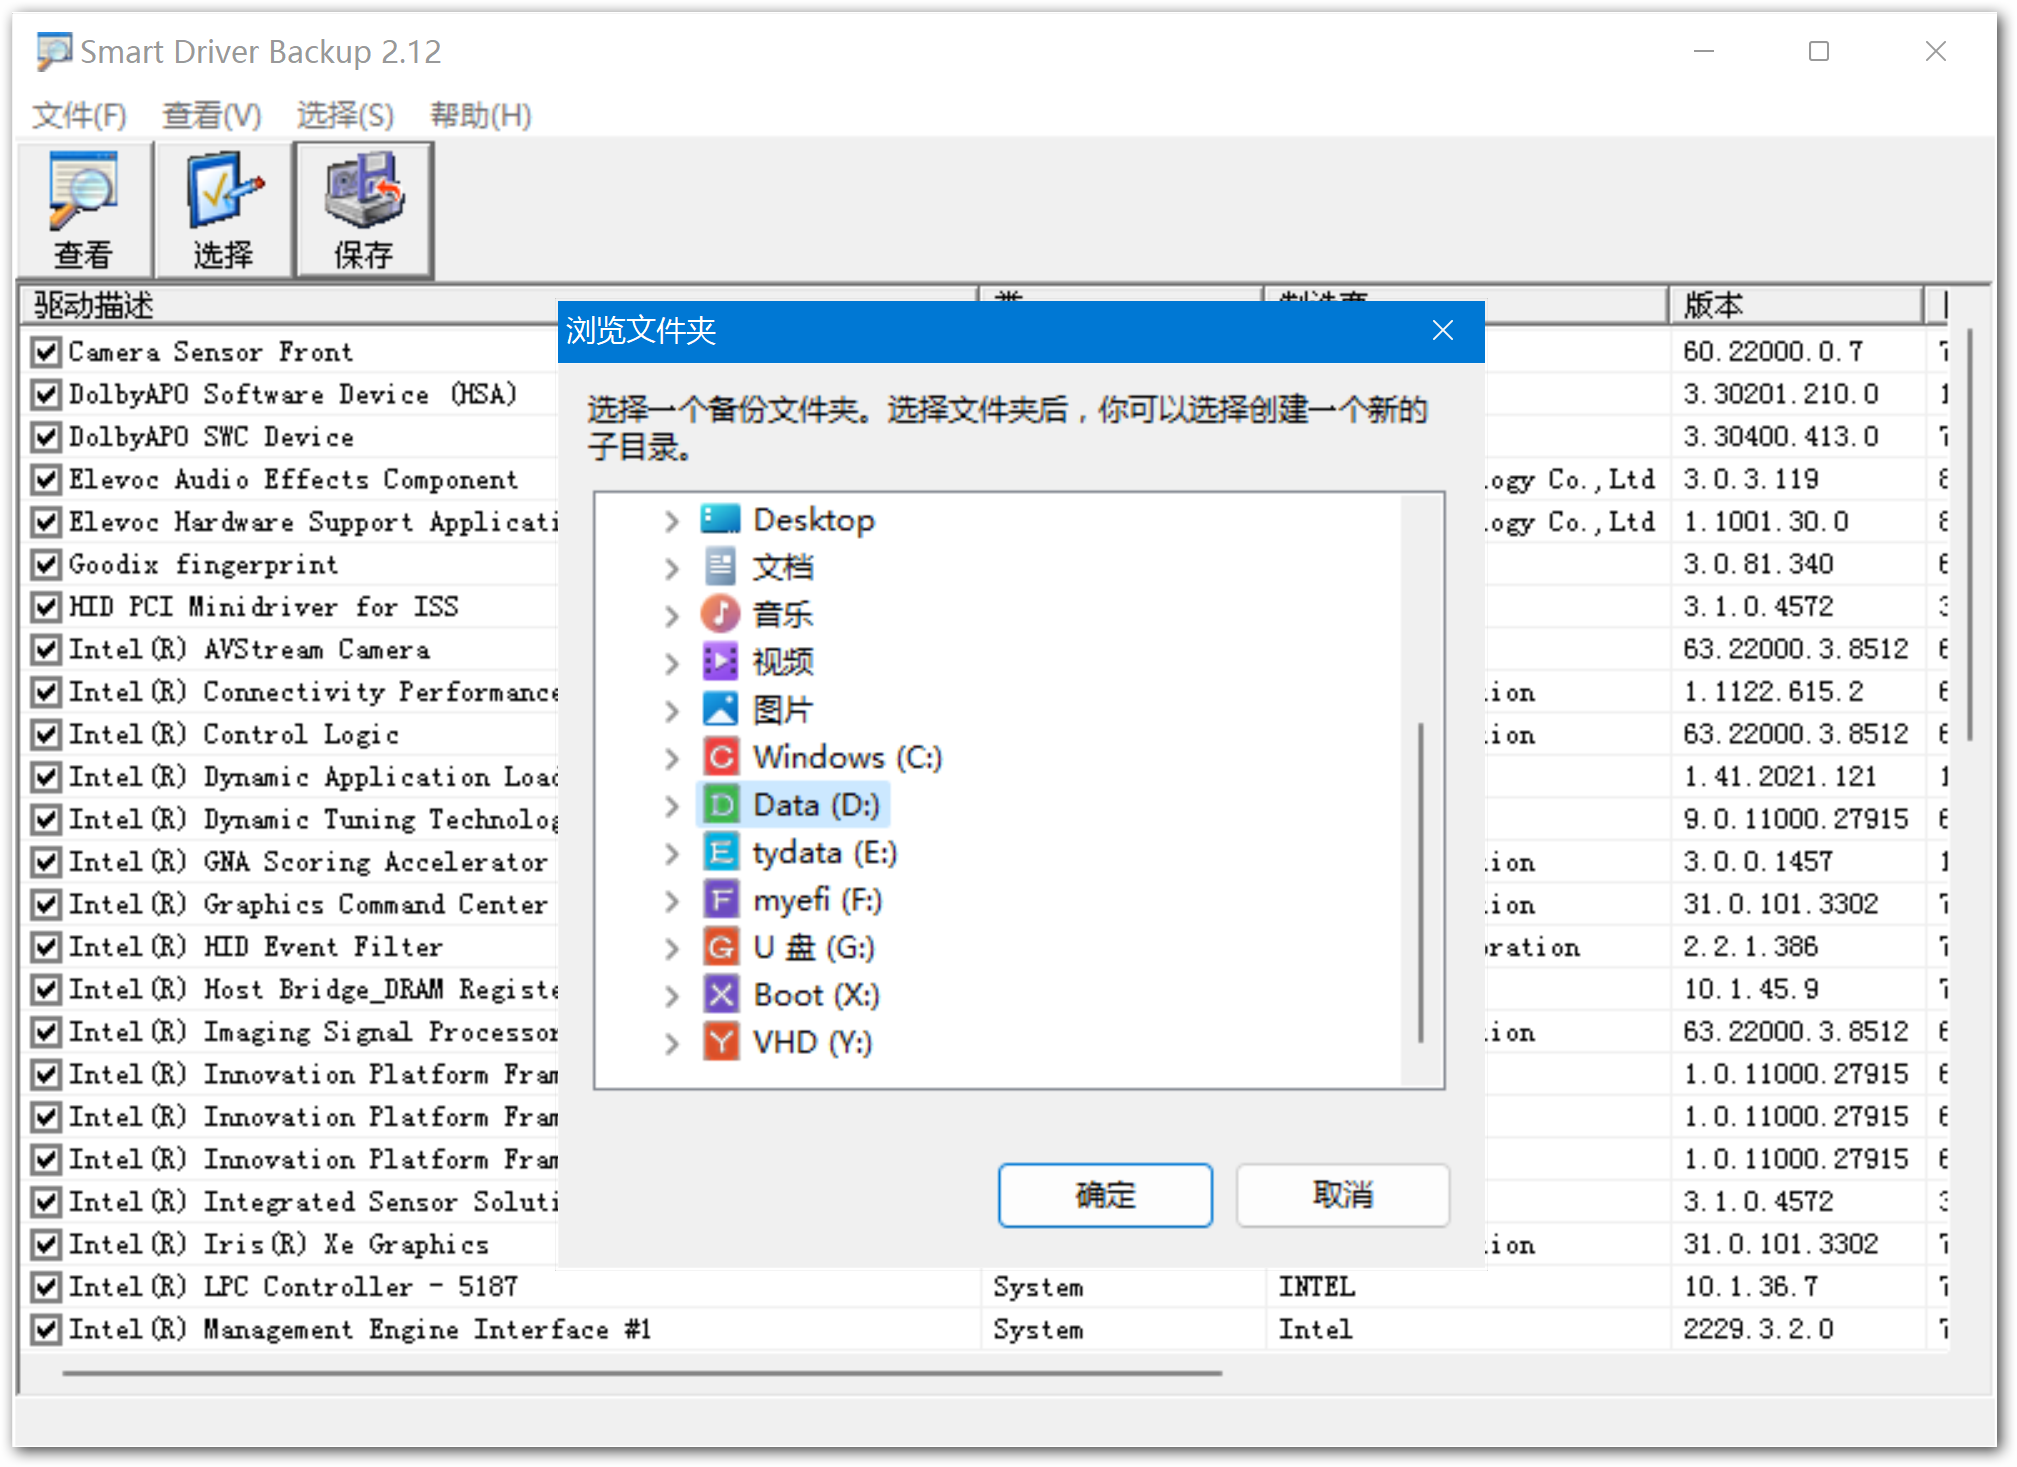Click the 选择 toolbar icon

click(x=223, y=210)
